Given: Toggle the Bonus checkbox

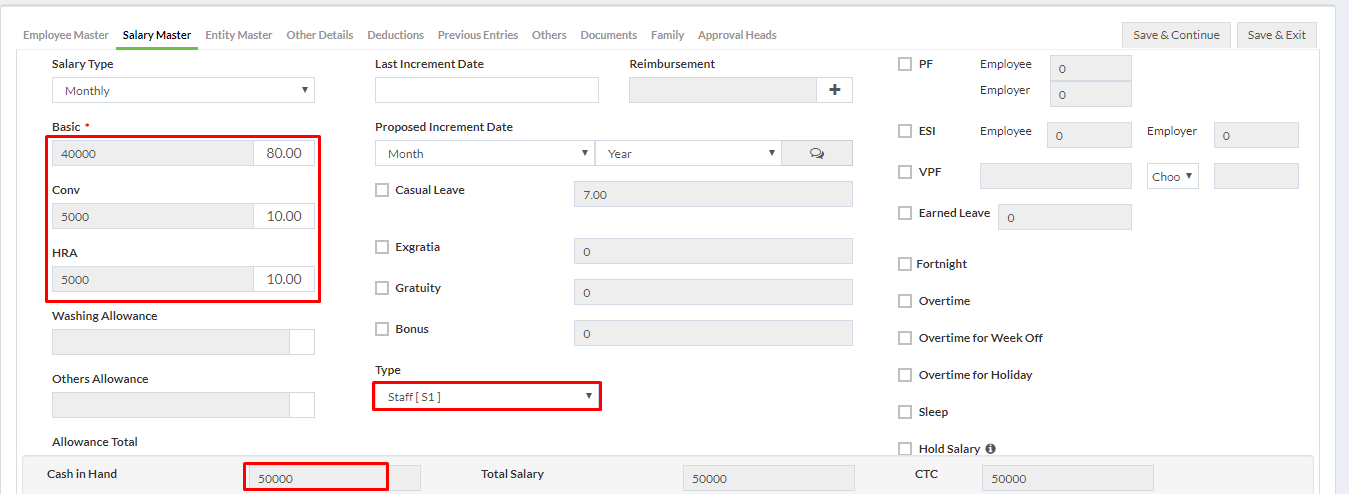Looking at the screenshot, I should coord(382,329).
